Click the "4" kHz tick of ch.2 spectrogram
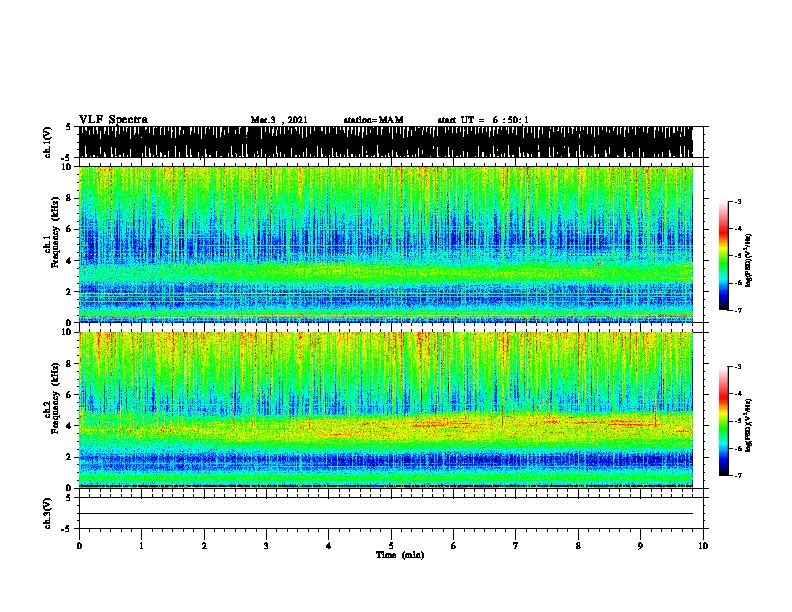792x612 pixels. pos(70,426)
